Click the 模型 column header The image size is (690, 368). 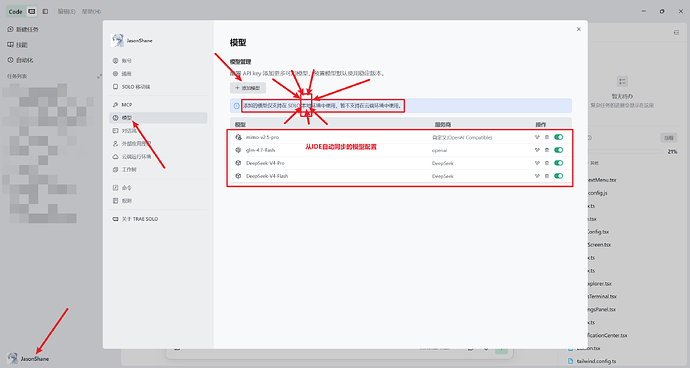pyautogui.click(x=240, y=125)
